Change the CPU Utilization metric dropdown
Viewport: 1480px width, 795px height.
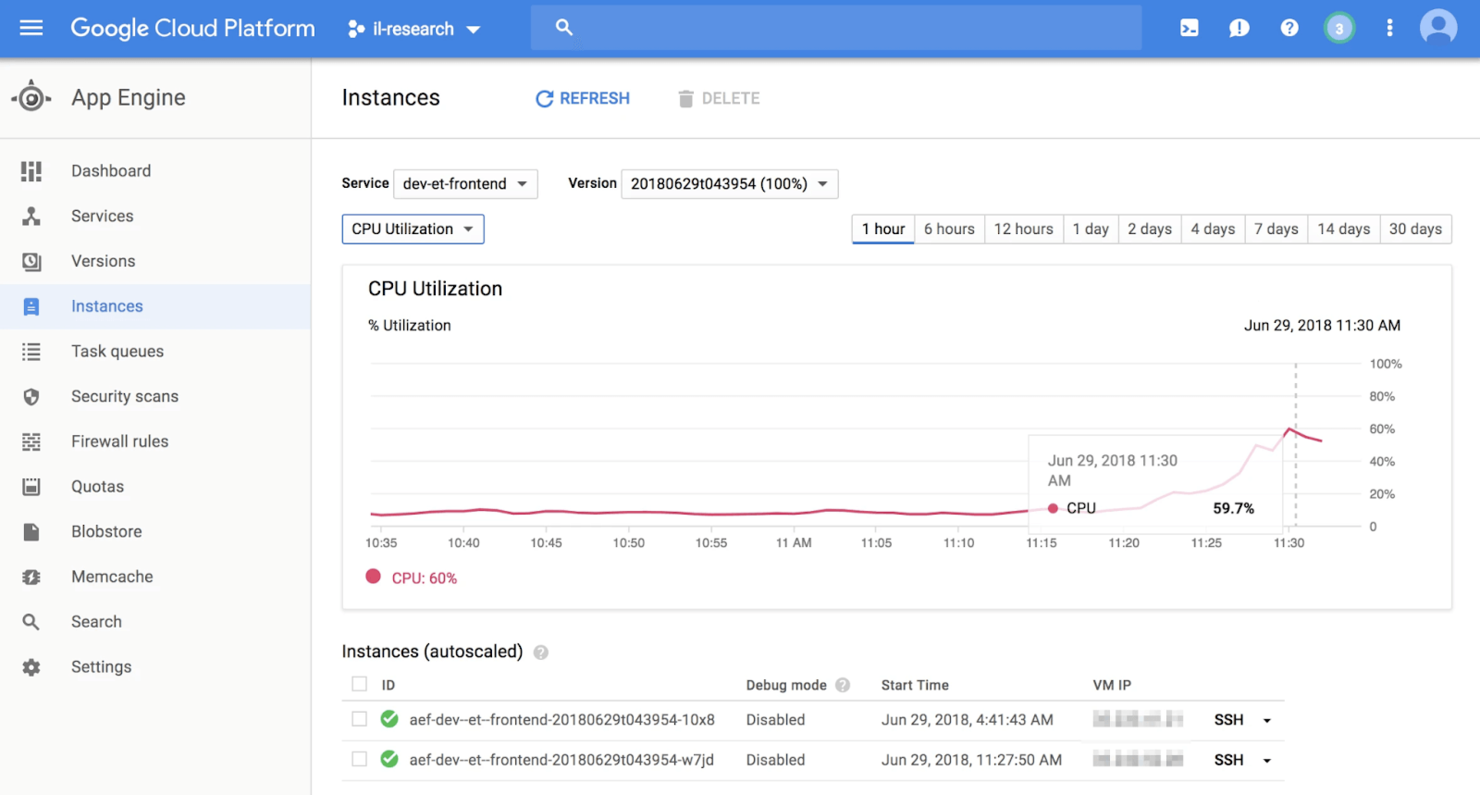pyautogui.click(x=412, y=228)
